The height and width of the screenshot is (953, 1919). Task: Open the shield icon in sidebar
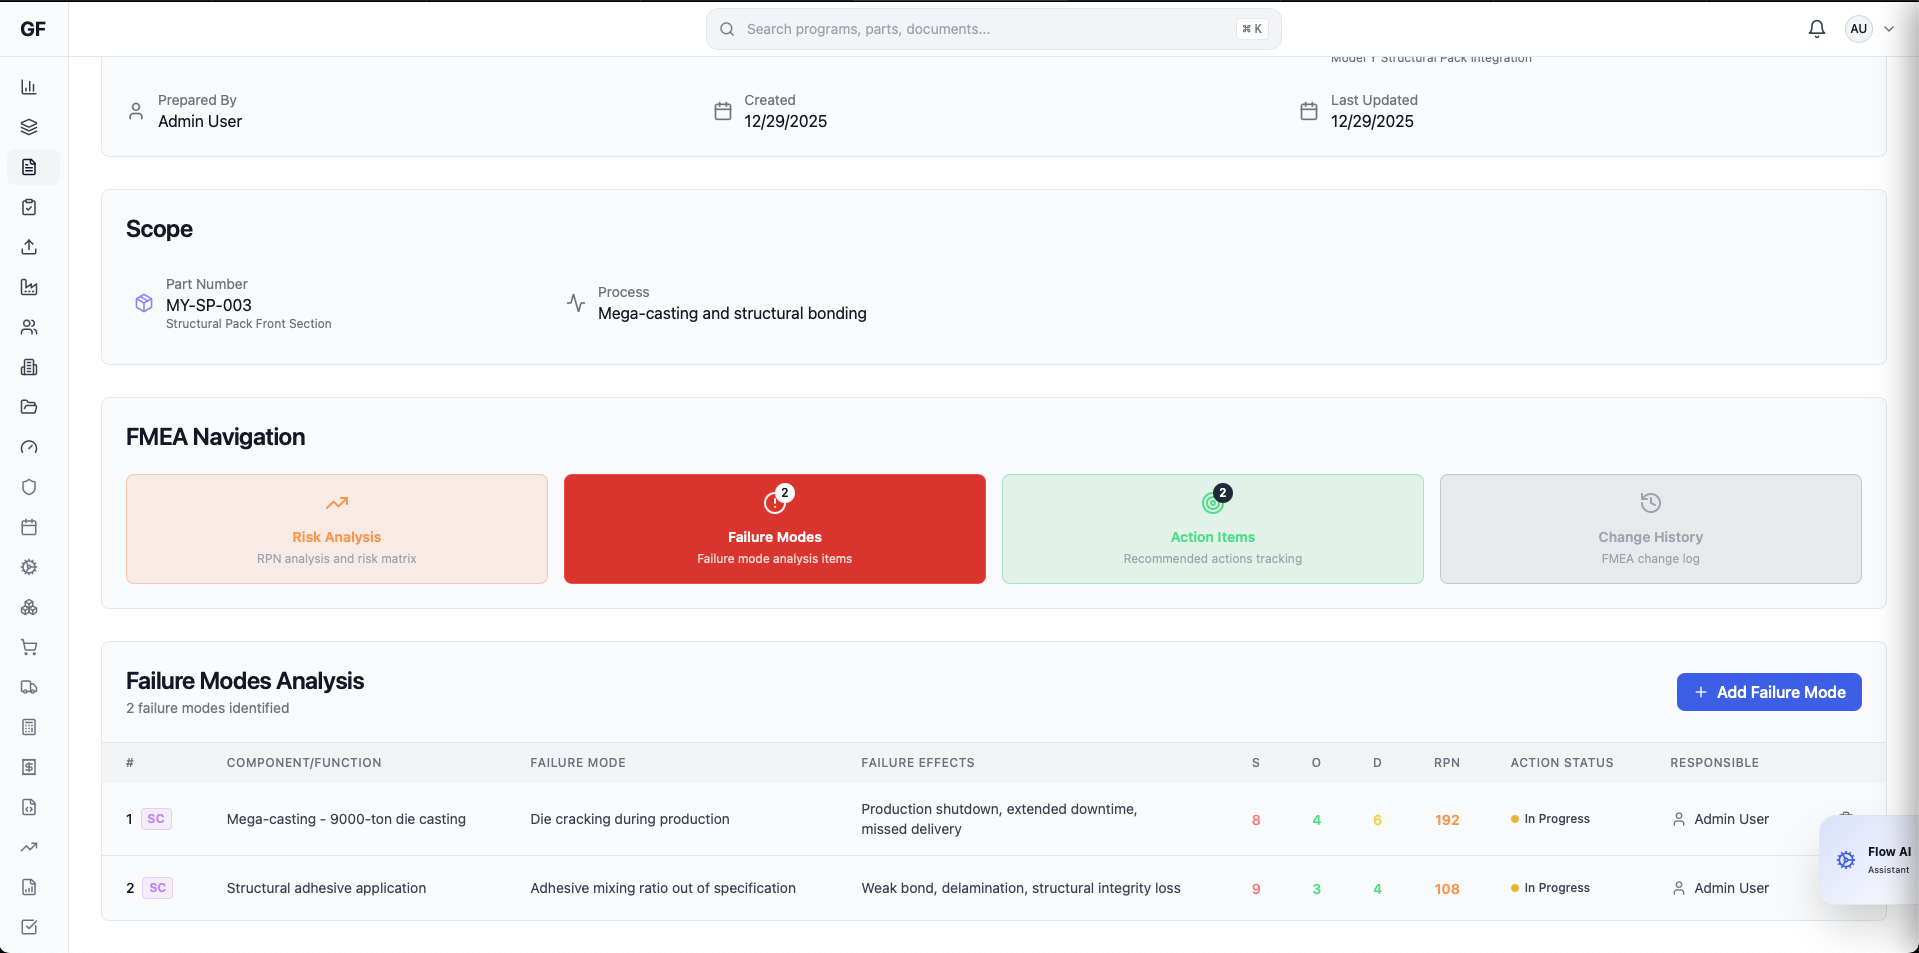tap(29, 487)
